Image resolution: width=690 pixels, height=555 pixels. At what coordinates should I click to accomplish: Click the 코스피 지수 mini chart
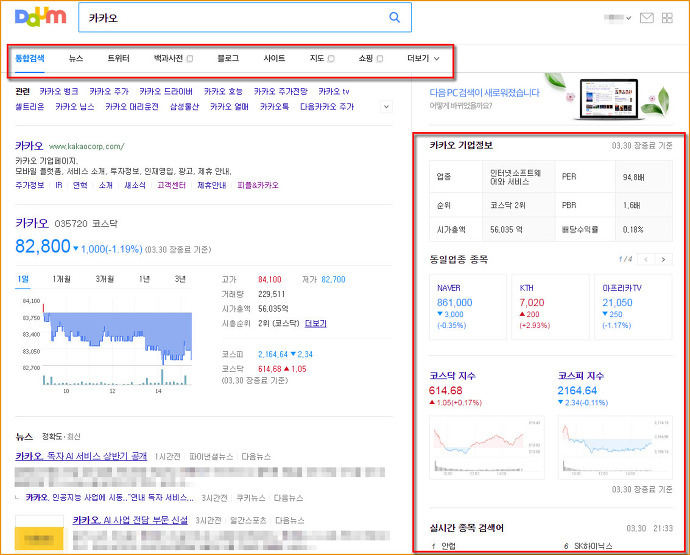coord(615,447)
